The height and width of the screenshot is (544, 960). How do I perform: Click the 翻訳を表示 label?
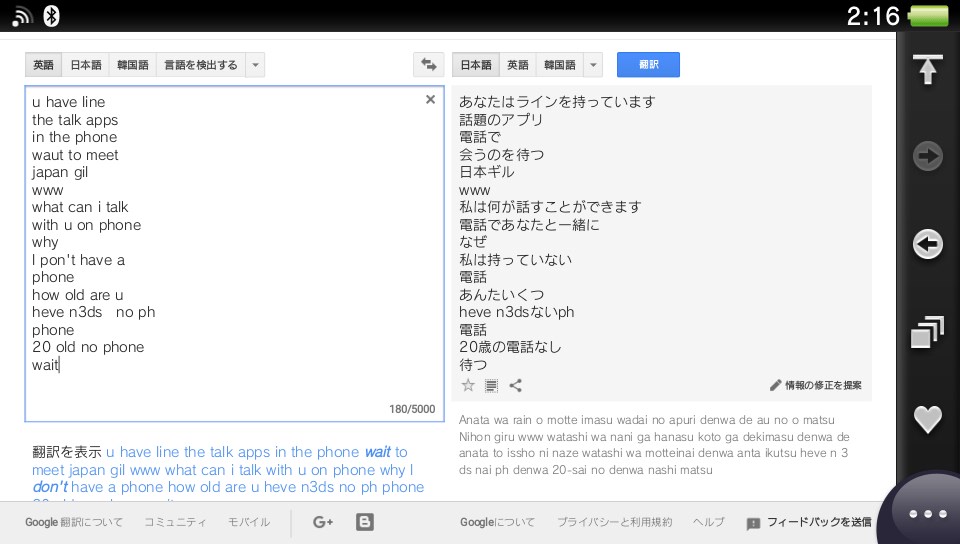67,452
